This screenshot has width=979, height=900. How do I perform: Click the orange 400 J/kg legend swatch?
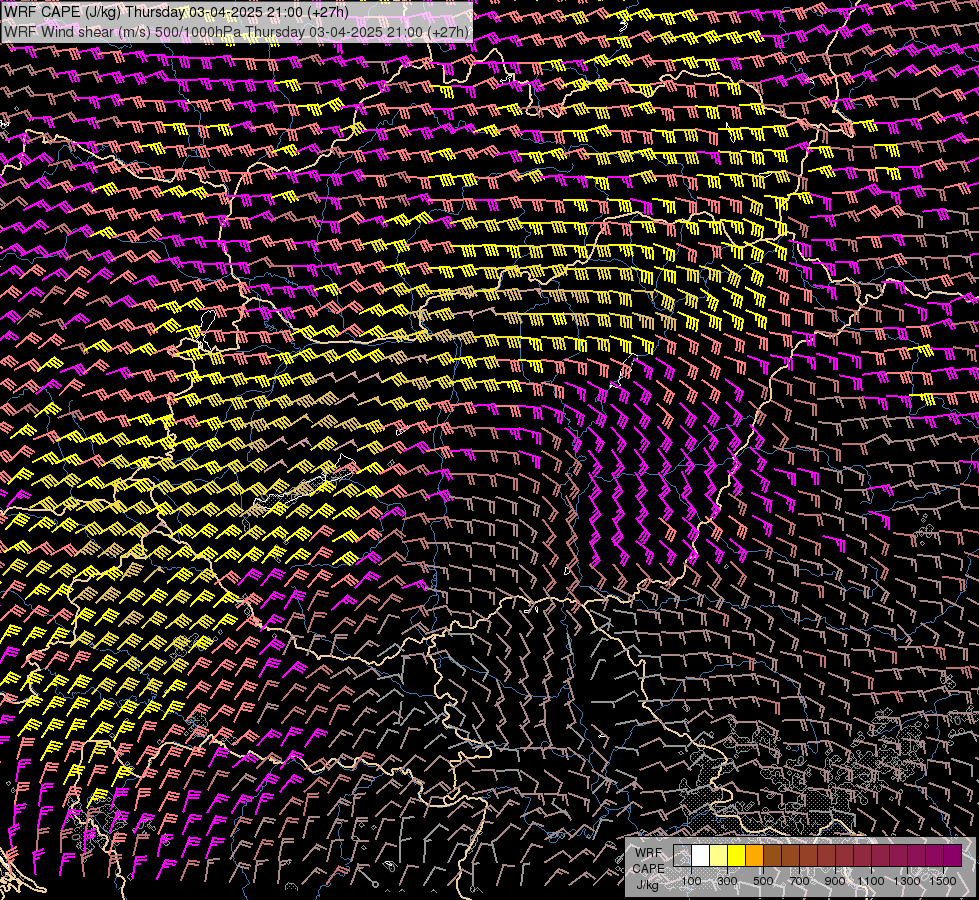coord(754,856)
